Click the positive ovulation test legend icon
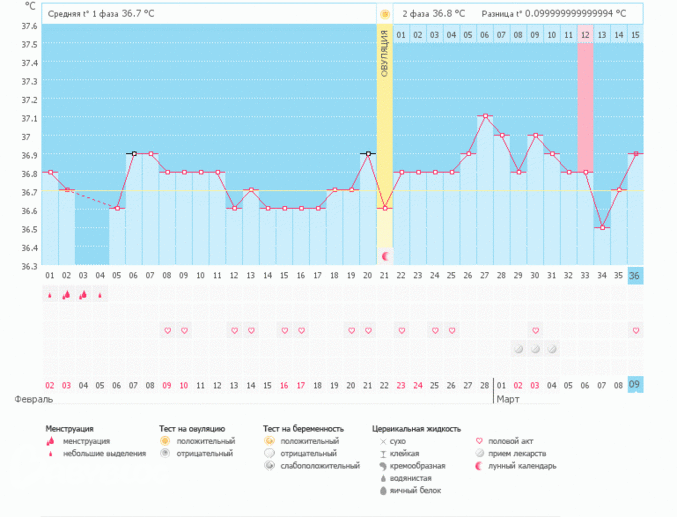Screen dimensions: 677x517 166,441
